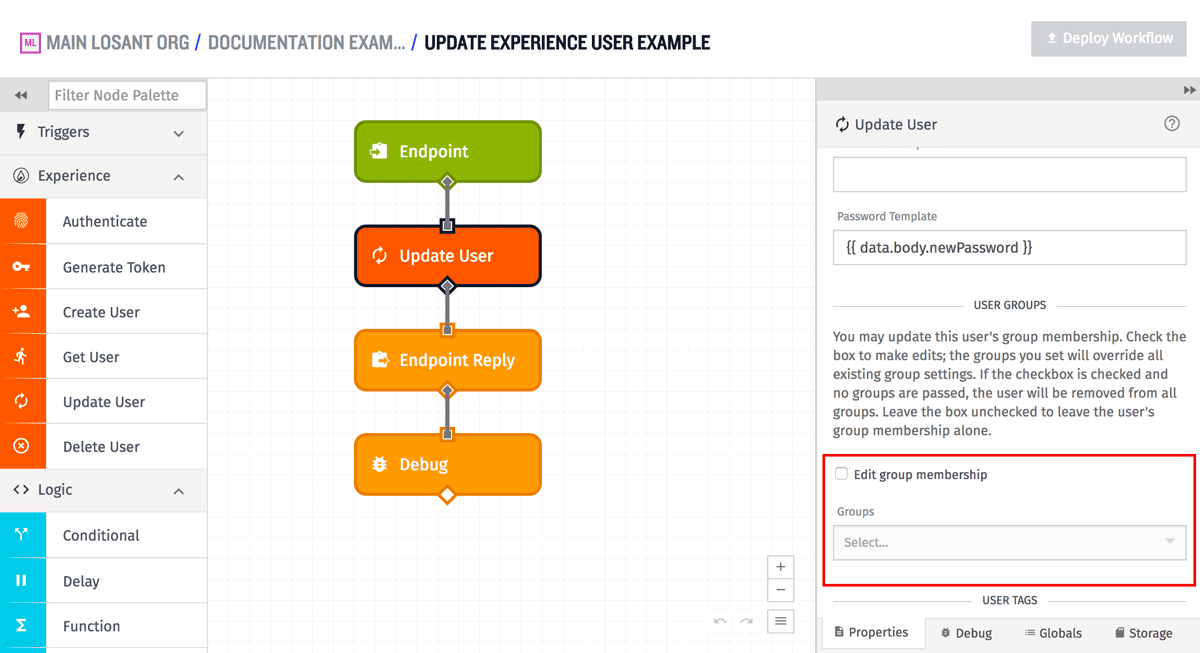
Task: Pick Get User from the node palette
Action: 104,357
